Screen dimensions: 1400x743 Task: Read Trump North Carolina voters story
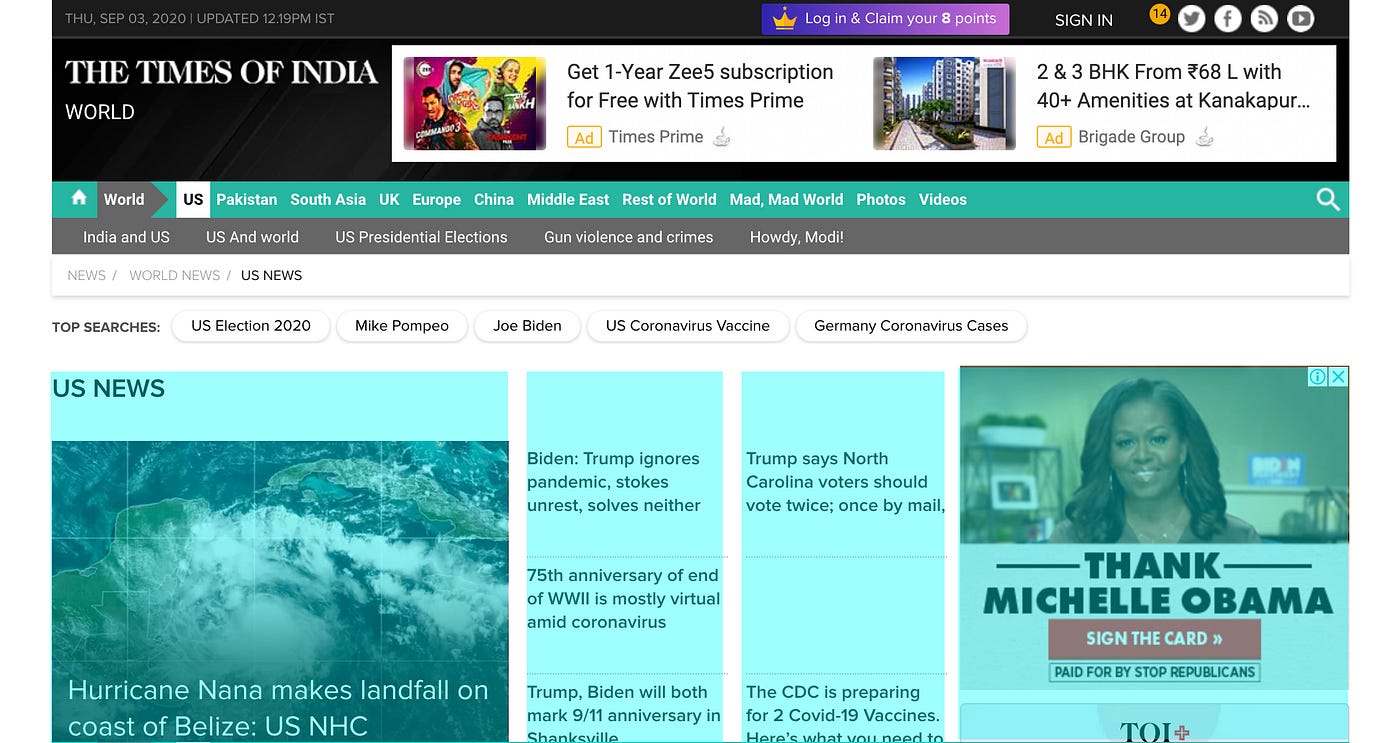click(x=845, y=482)
